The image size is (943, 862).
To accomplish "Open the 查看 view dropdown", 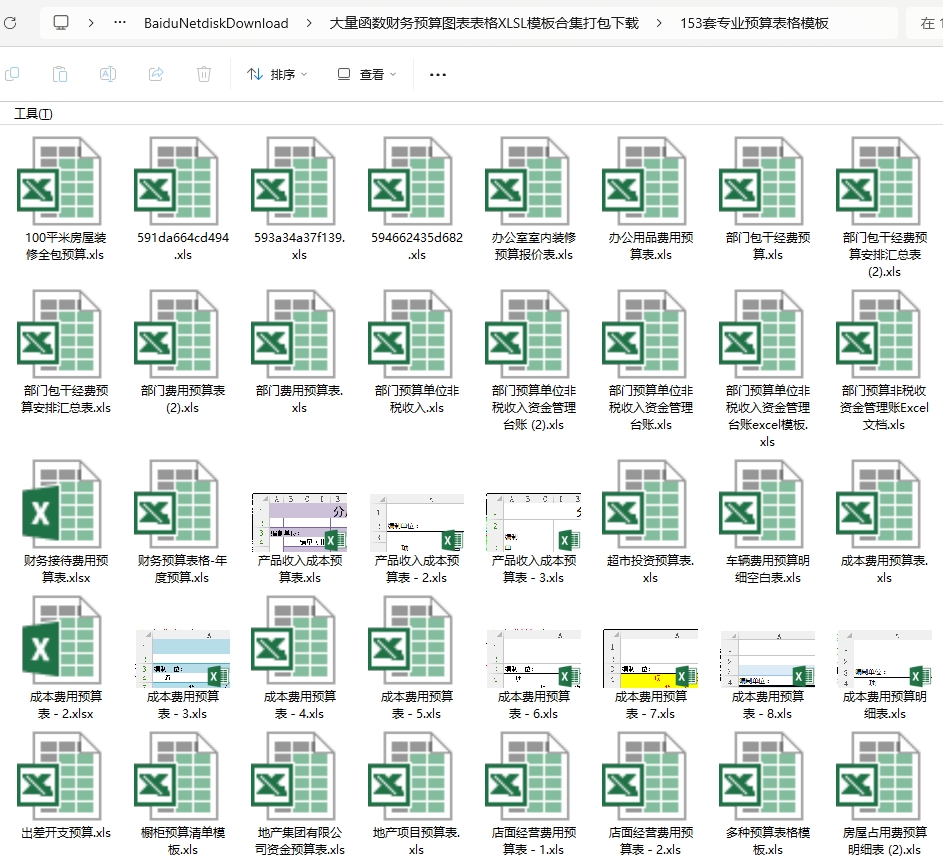I will tap(367, 74).
